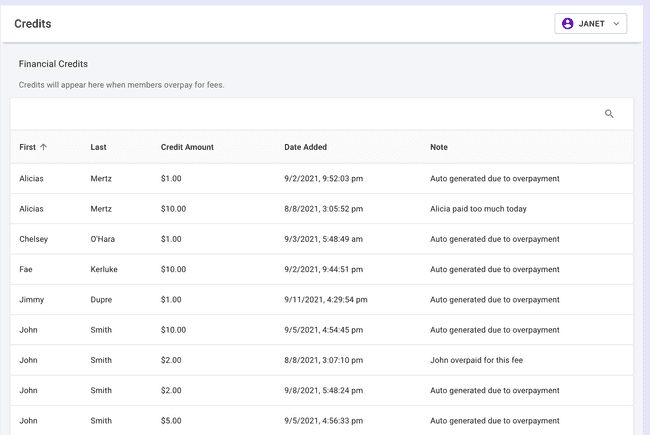
Task: Select John Smith row dated 9/5/2021, 4:54:45 pm
Action: pos(320,330)
